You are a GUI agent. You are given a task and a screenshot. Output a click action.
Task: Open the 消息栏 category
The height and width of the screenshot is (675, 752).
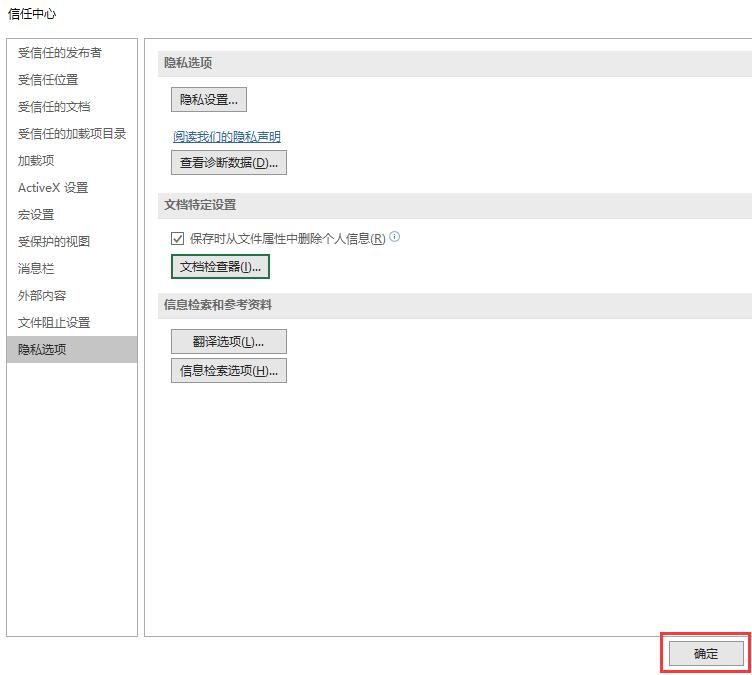point(36,269)
